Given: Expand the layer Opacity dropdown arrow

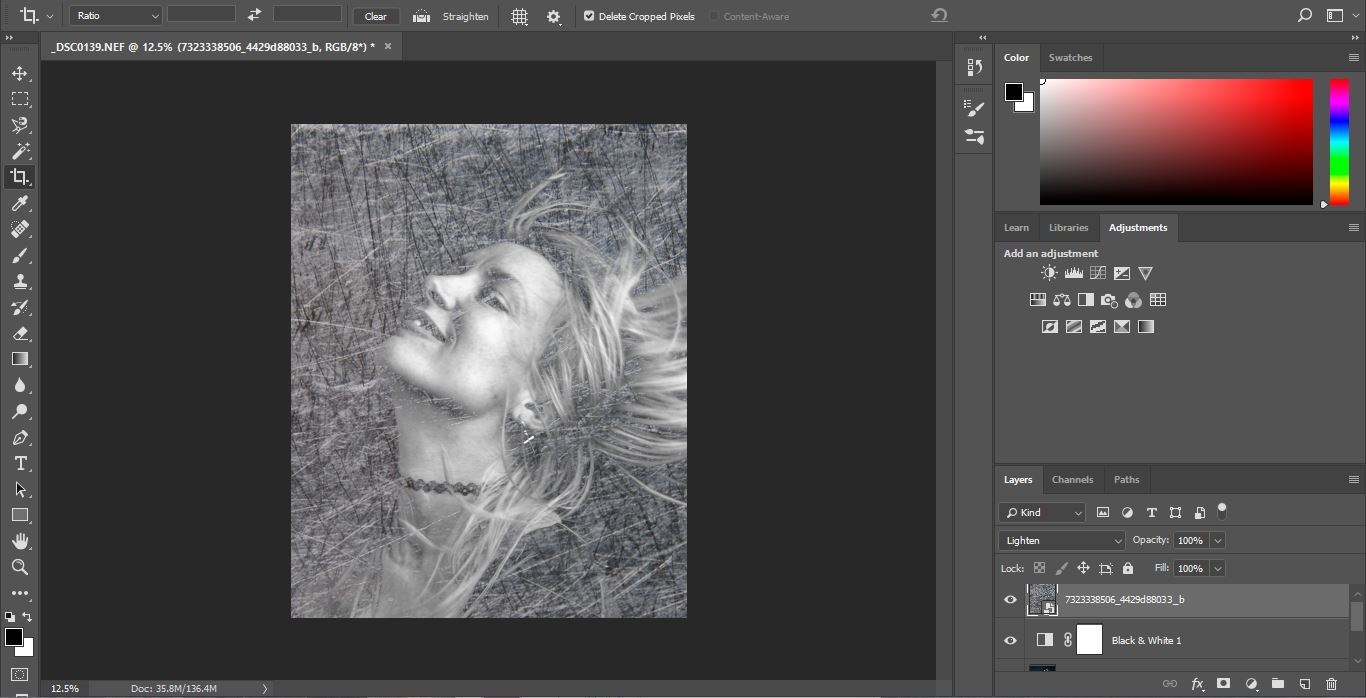Looking at the screenshot, I should [1217, 540].
